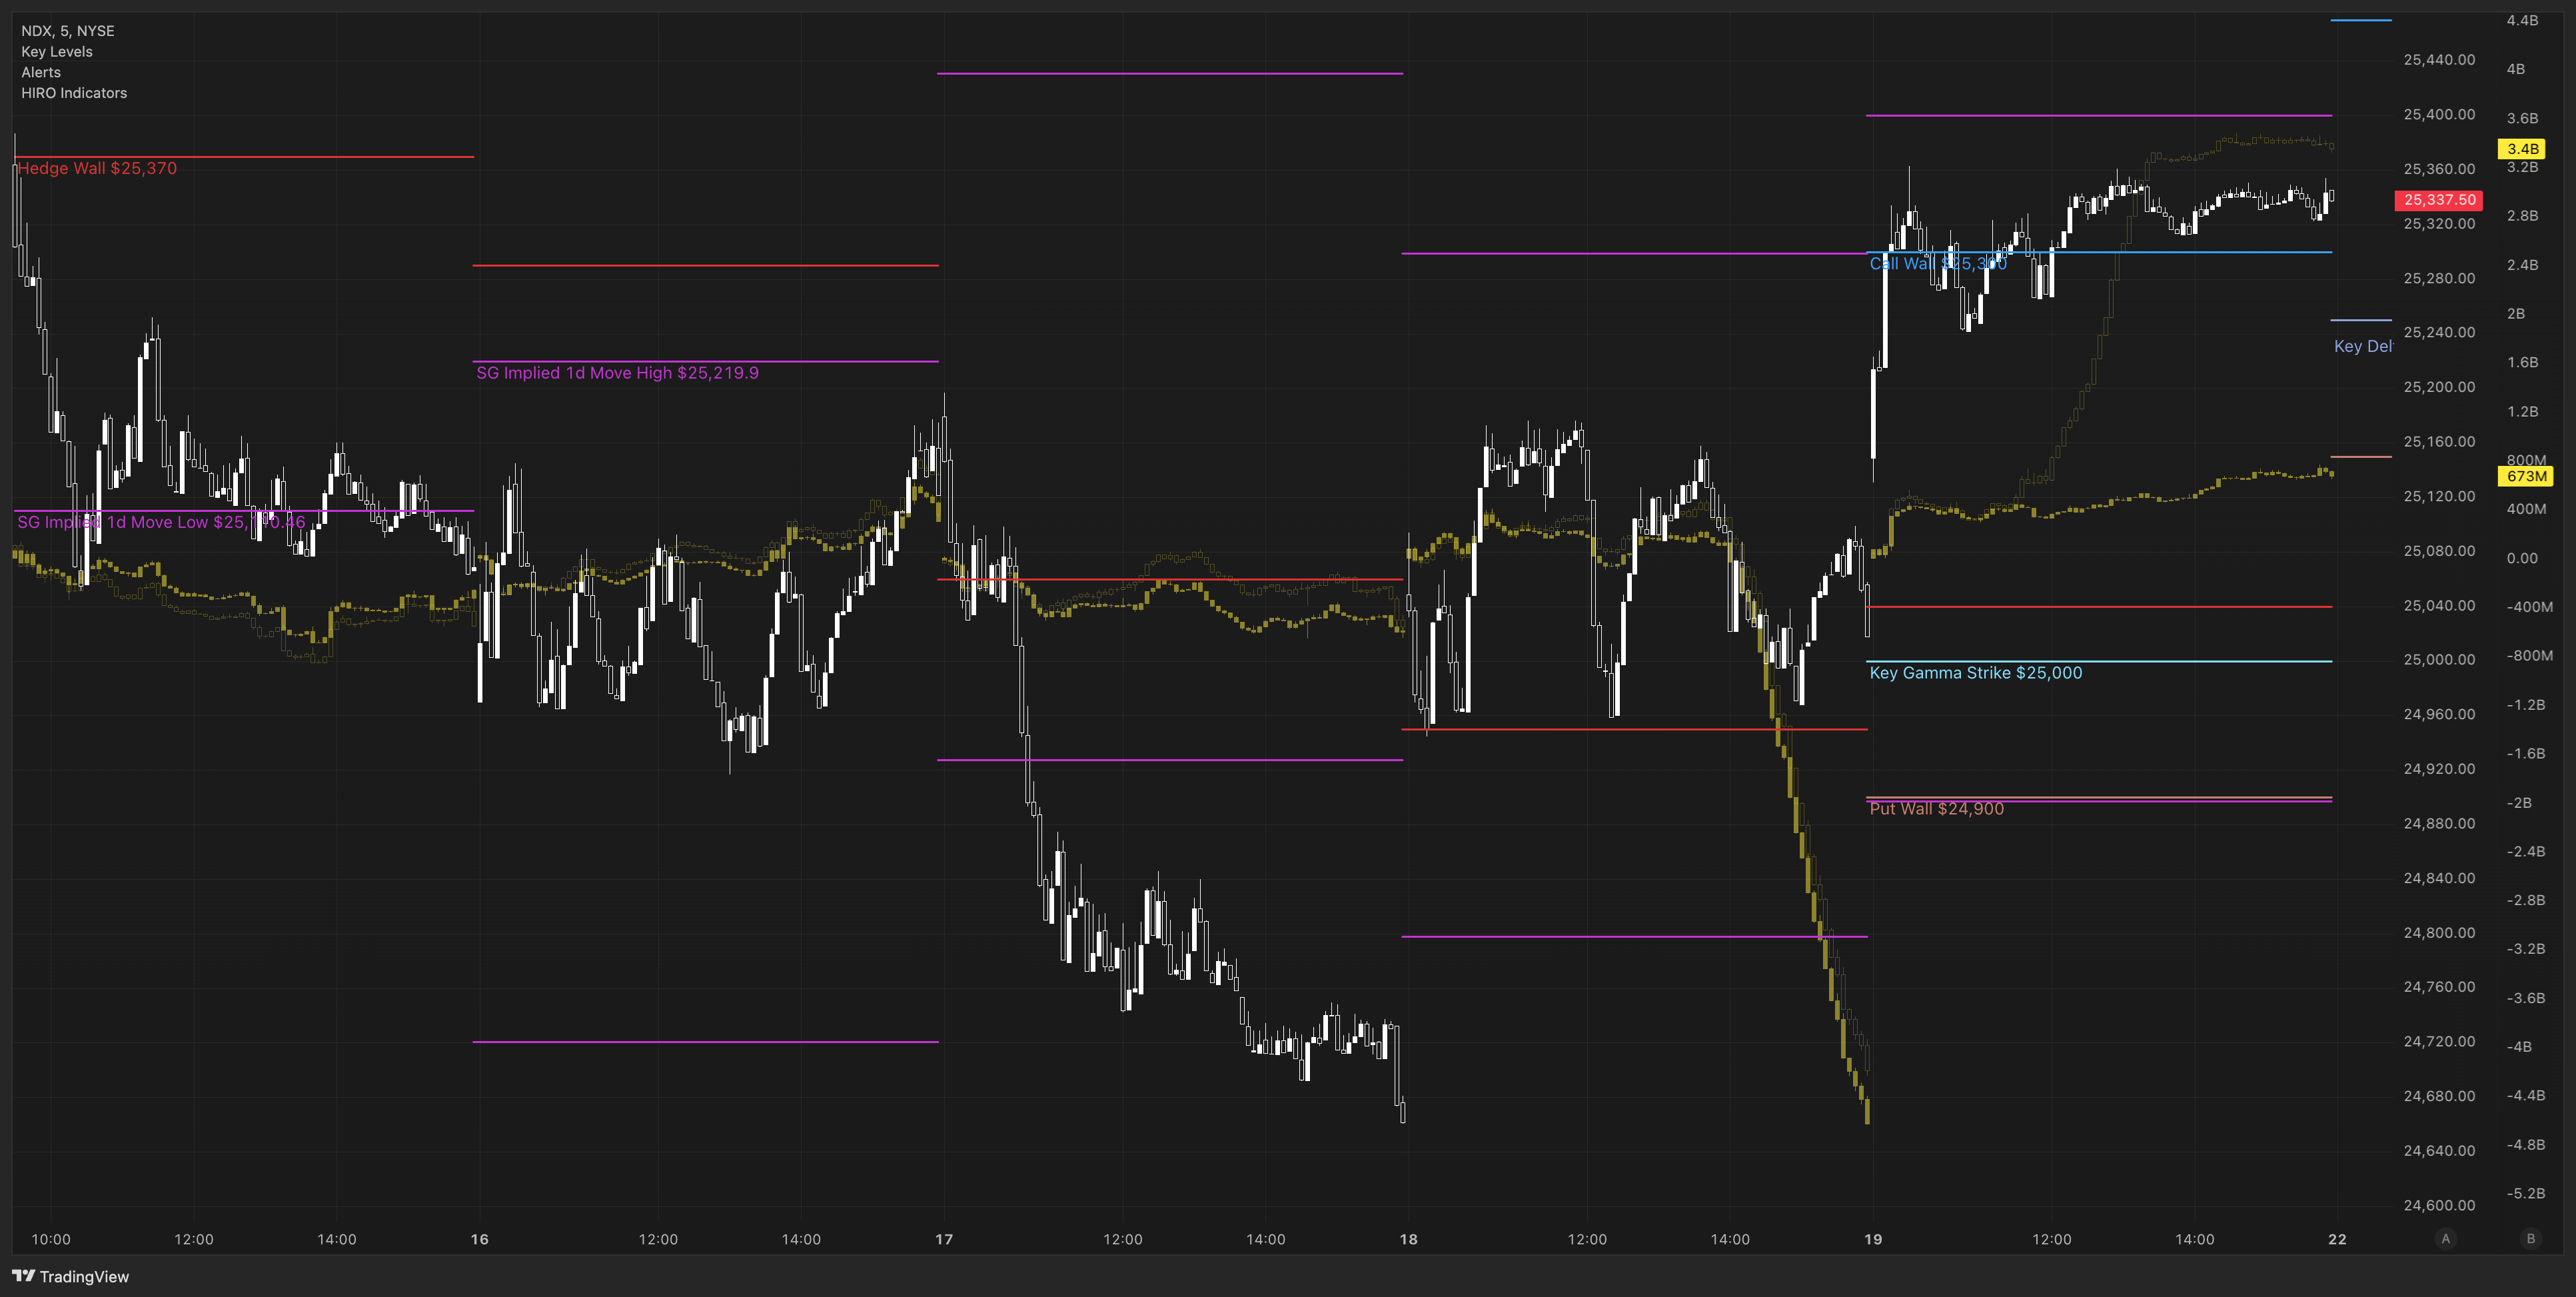
Task: Toggle the B scale button
Action: (2531, 1239)
